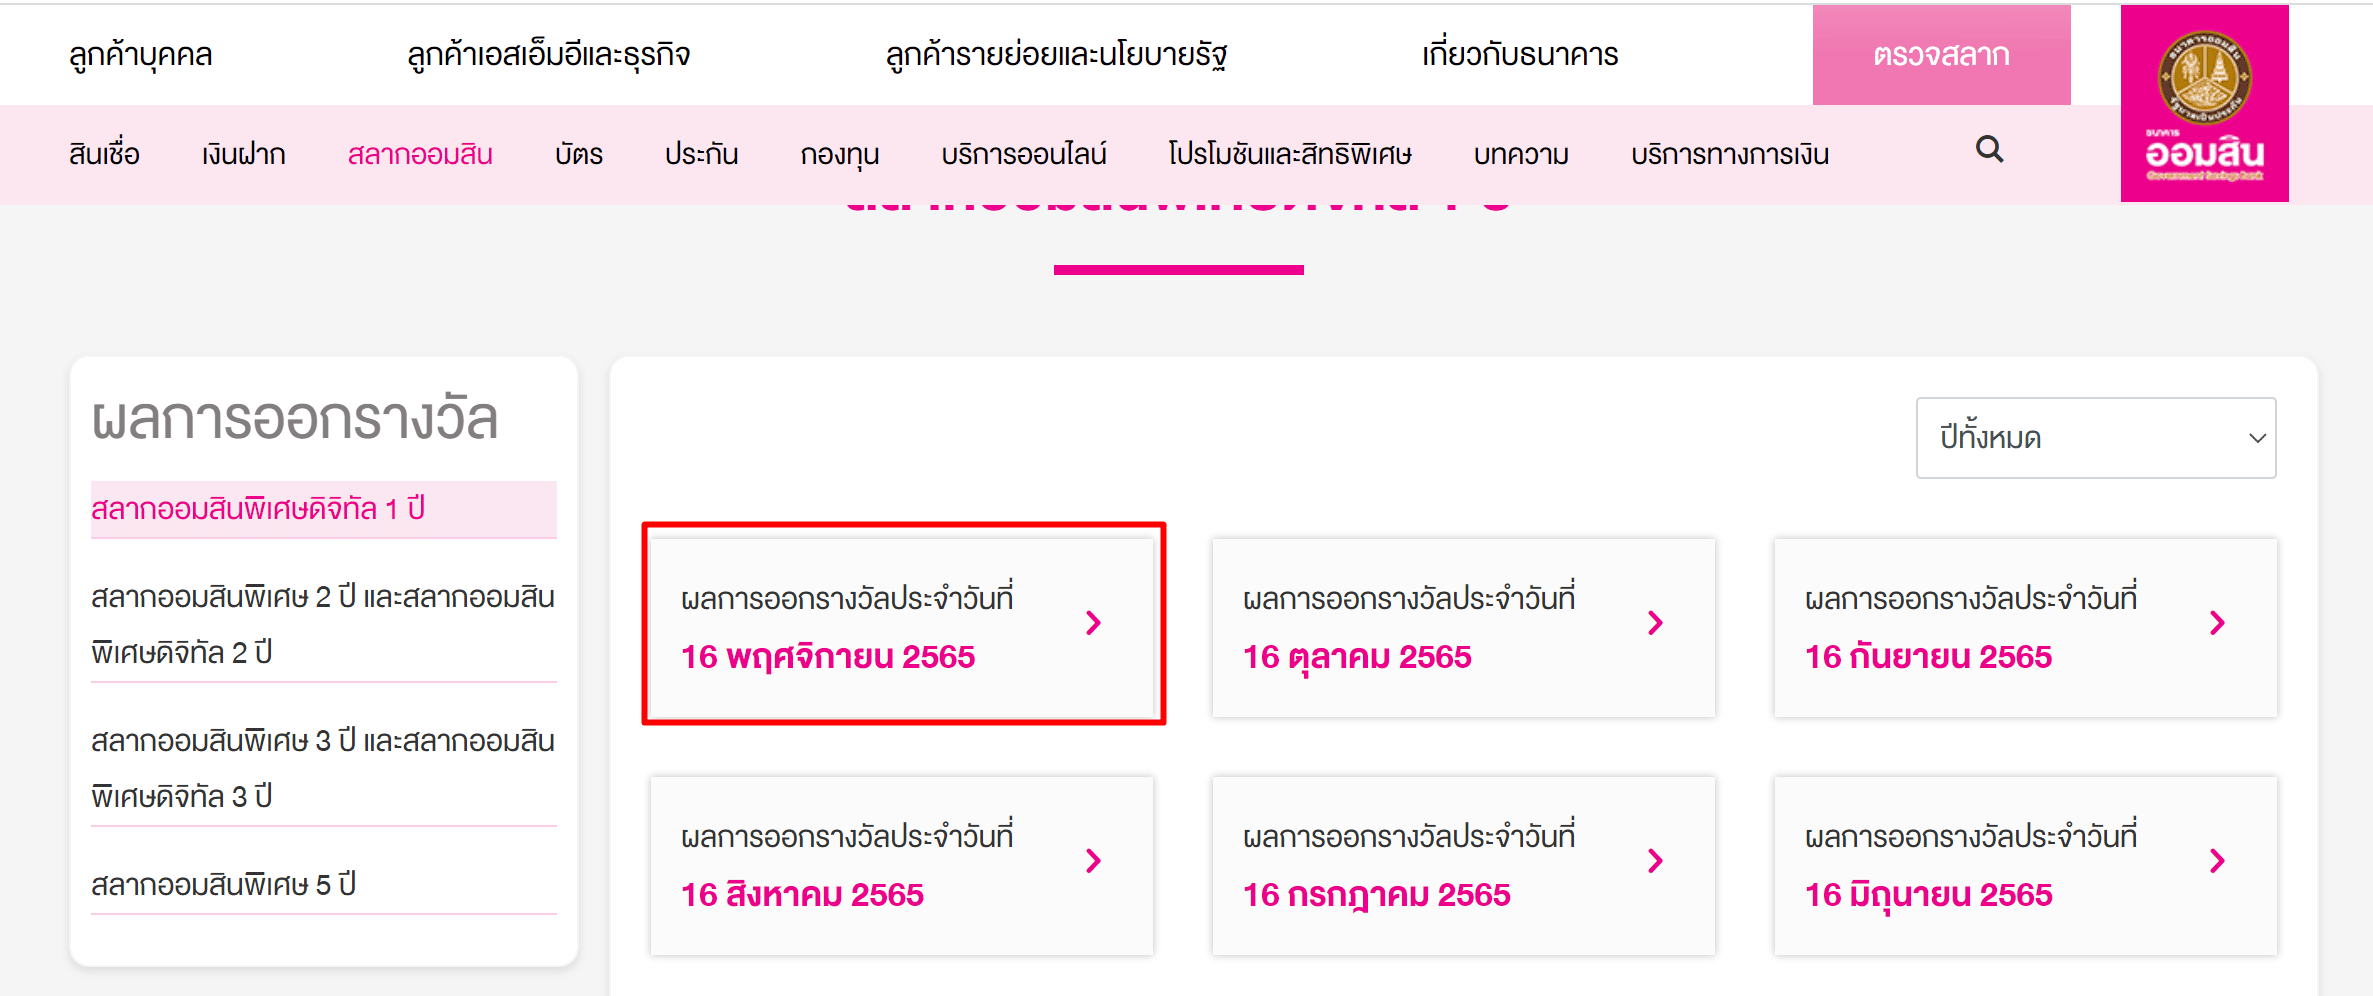Click arrow on 16 พฤศจิกายน 2565 card
Viewport: 2373px width, 996px height.
click(1093, 623)
